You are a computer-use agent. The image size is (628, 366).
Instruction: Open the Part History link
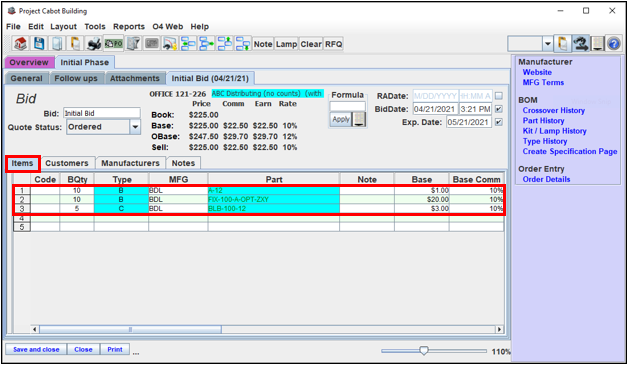tap(543, 121)
